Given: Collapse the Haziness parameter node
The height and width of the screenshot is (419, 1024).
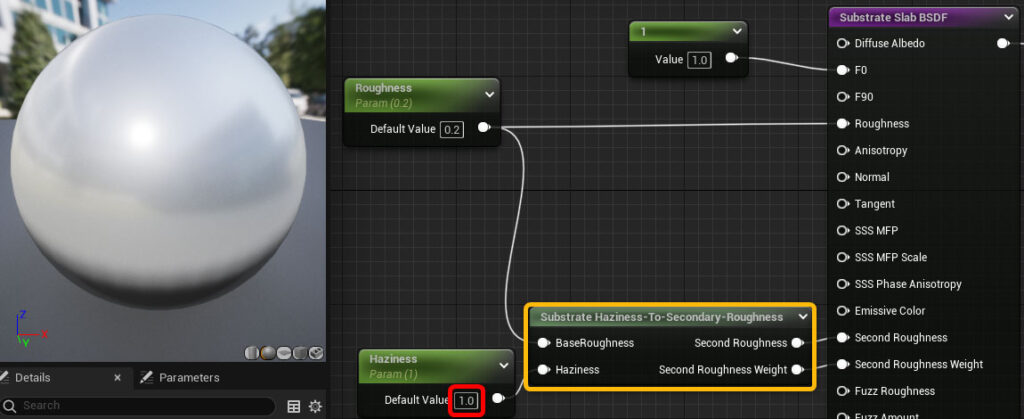Looking at the screenshot, I should pyautogui.click(x=504, y=365).
